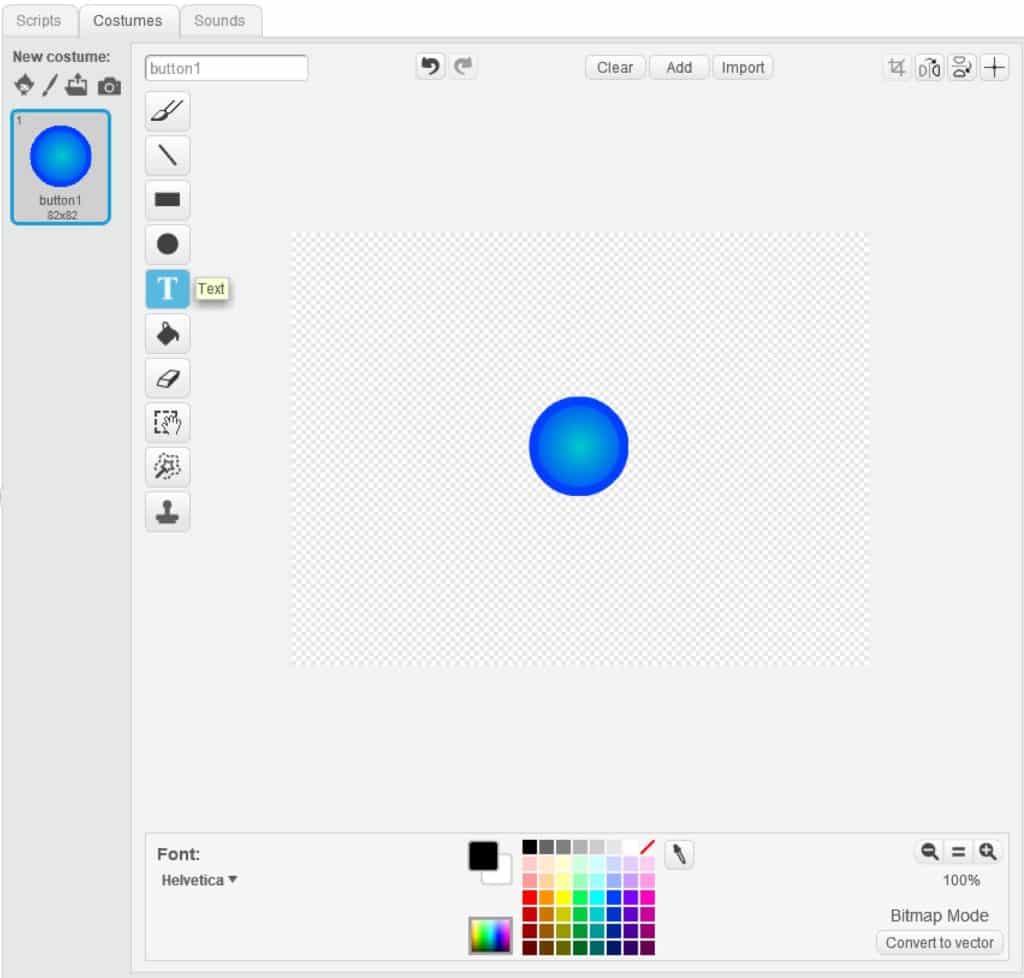The image size is (1024, 978).
Task: Click the Bitmap Mode label
Action: (x=939, y=915)
